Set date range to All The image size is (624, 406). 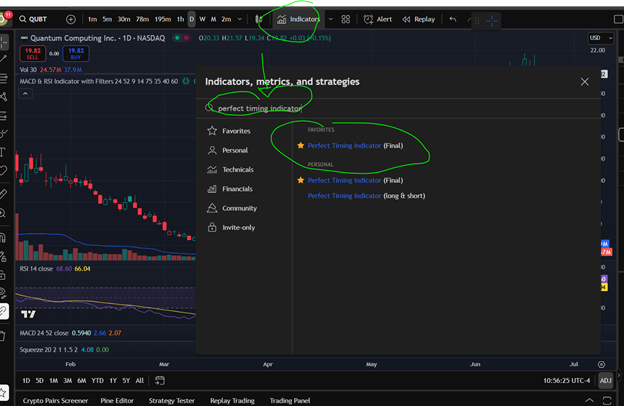[139, 381]
